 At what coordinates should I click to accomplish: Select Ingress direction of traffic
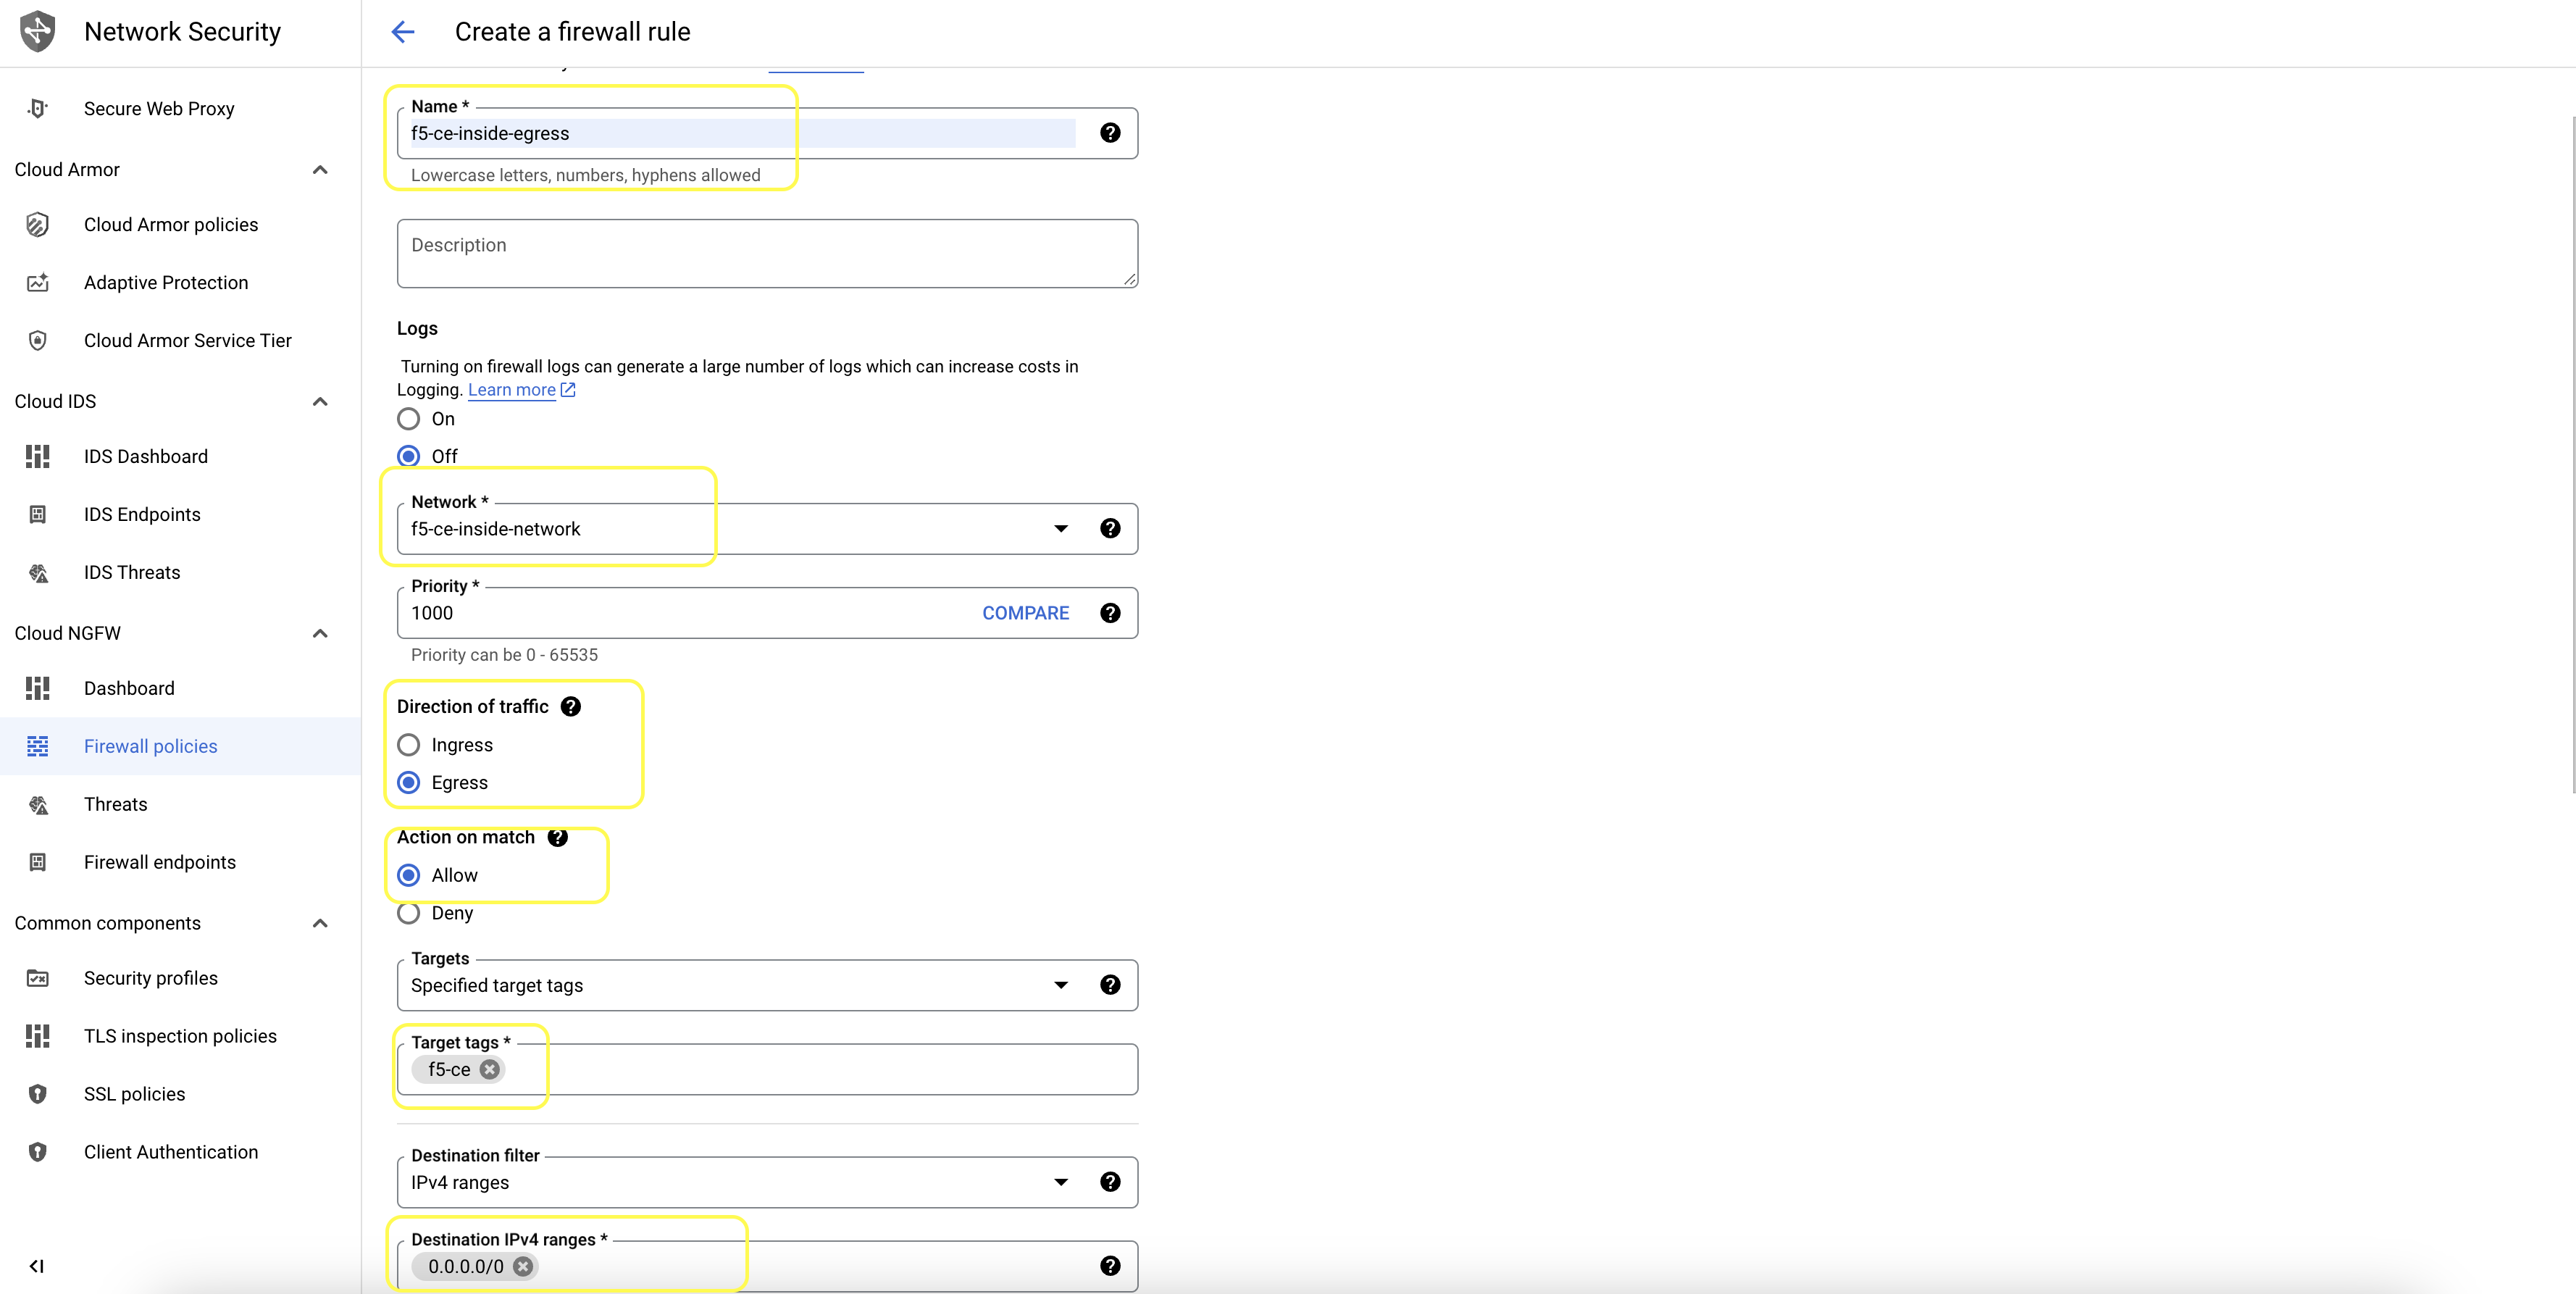(x=409, y=745)
